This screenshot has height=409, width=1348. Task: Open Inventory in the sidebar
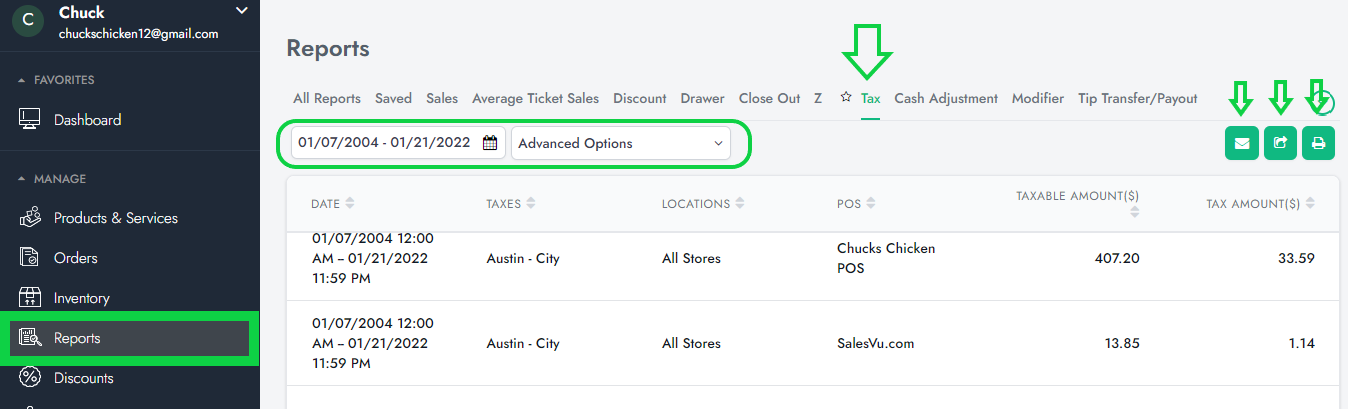coord(81,298)
